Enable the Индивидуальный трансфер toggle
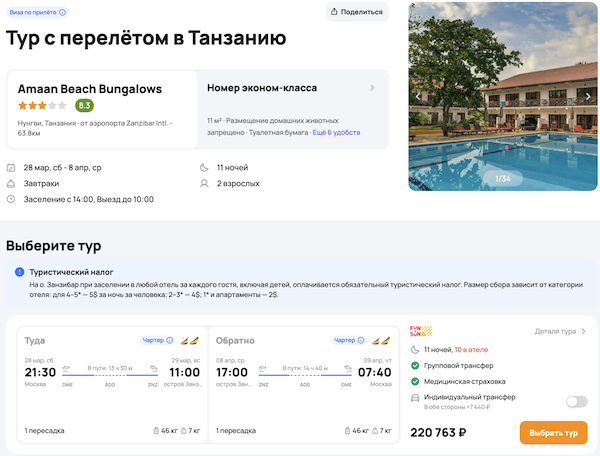This screenshot has width=600, height=456. [x=576, y=401]
